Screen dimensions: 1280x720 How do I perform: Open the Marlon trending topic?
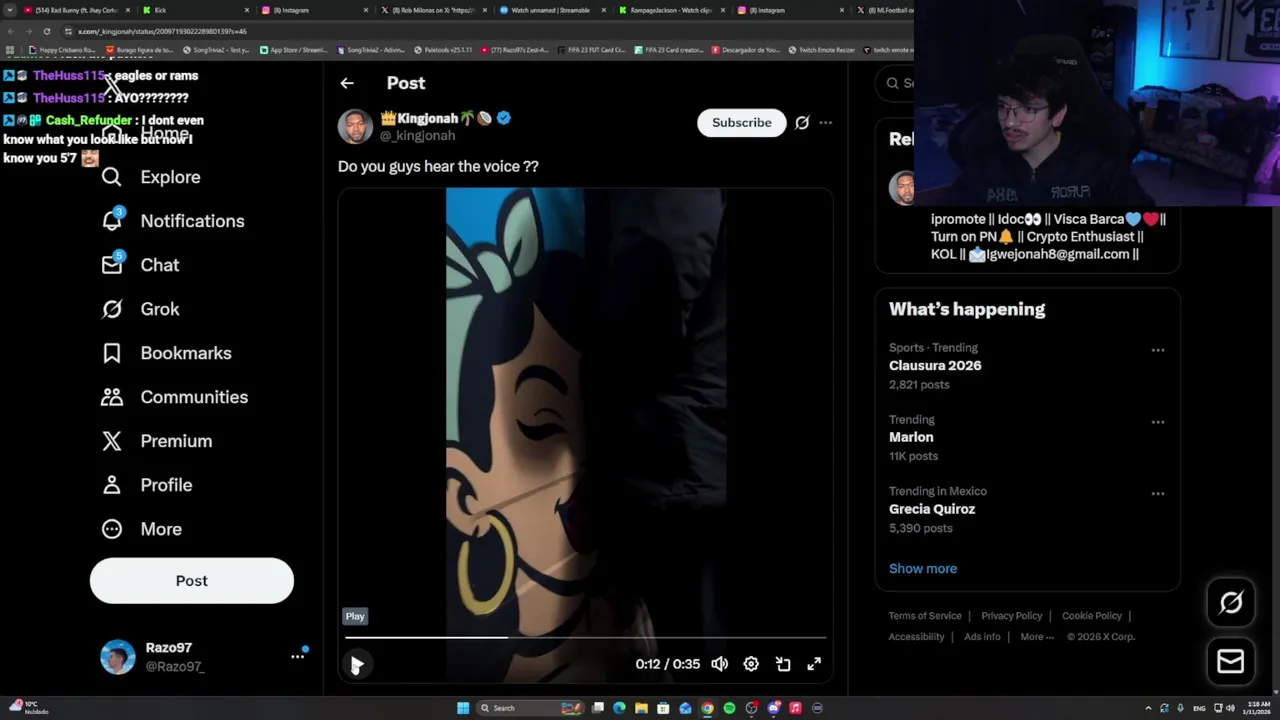pyautogui.click(x=911, y=438)
